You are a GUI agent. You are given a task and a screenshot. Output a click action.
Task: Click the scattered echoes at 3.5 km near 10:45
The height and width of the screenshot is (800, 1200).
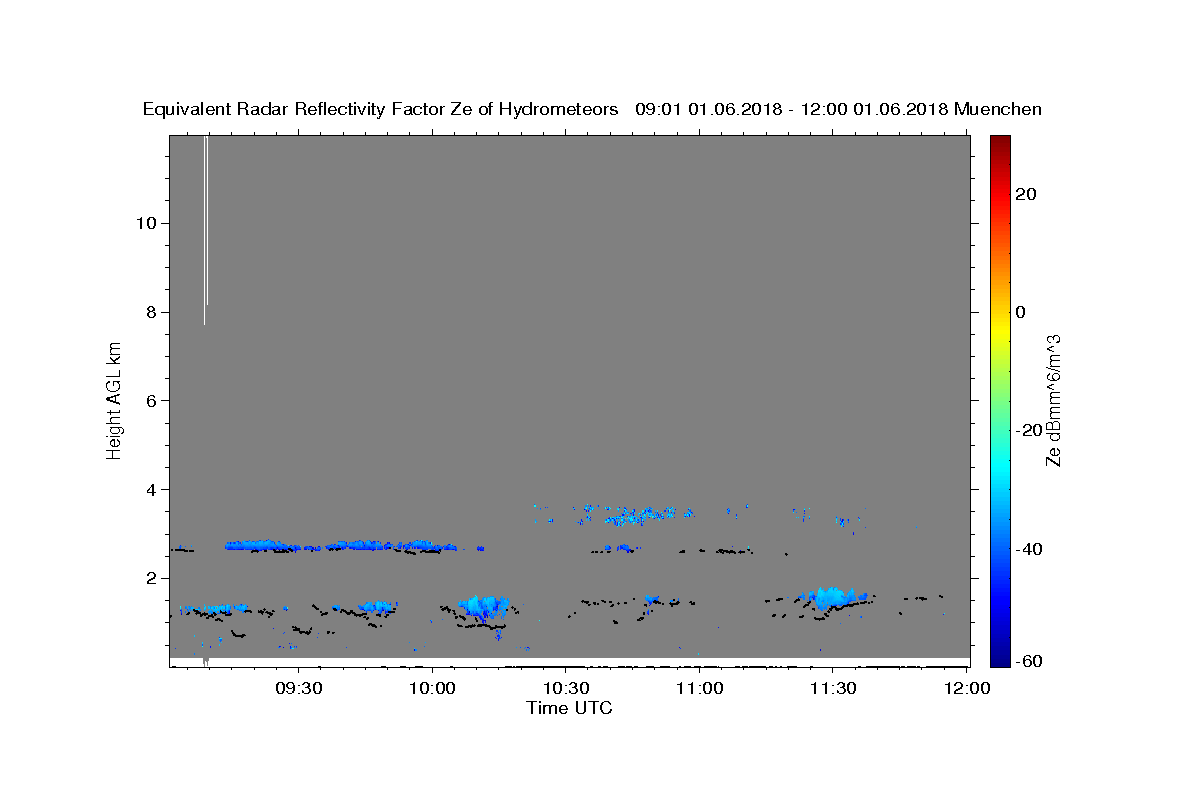tap(636, 515)
